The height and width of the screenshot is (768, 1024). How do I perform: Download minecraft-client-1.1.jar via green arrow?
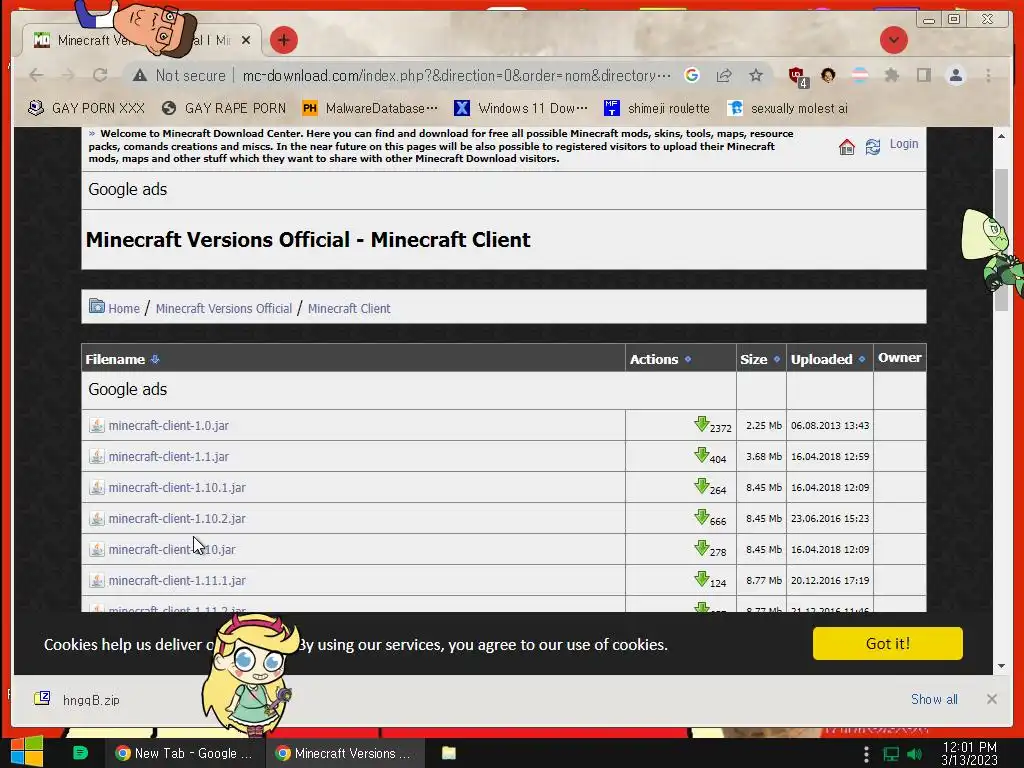coord(701,455)
